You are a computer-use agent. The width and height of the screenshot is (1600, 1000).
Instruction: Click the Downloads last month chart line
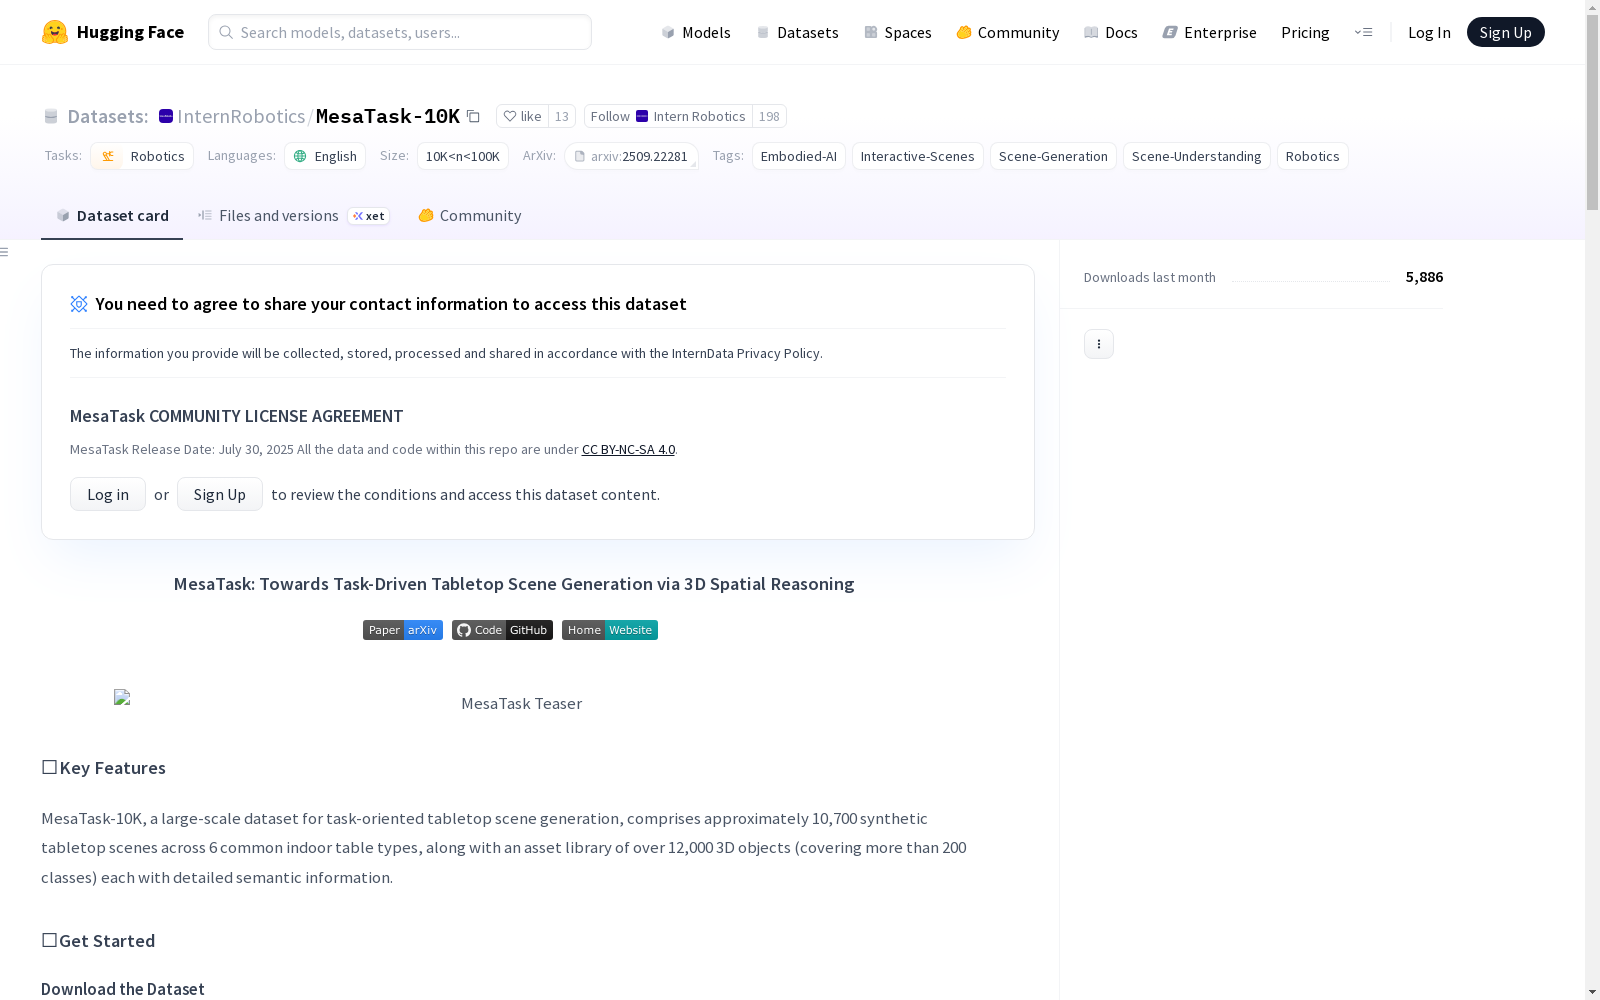tap(1311, 281)
